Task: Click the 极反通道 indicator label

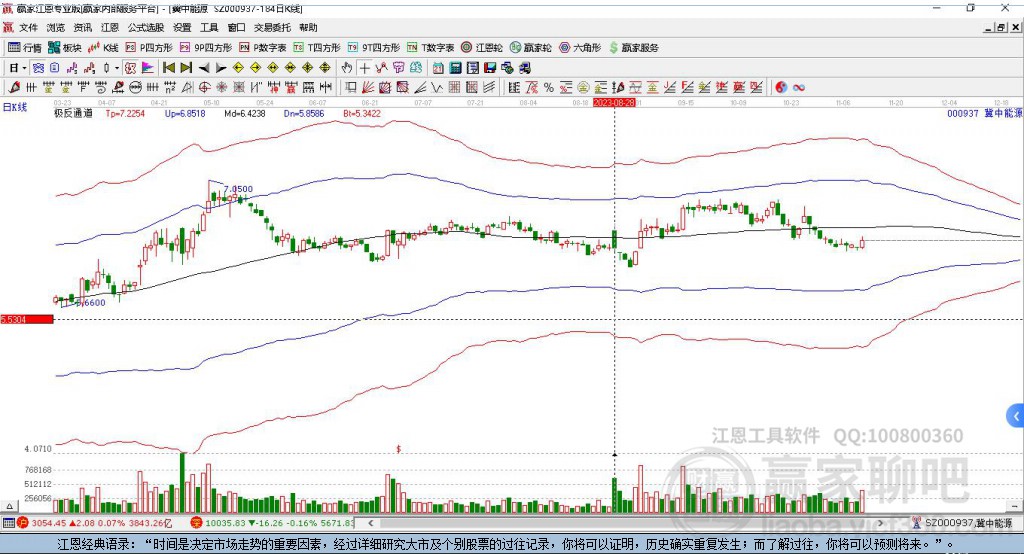Action: coord(73,113)
